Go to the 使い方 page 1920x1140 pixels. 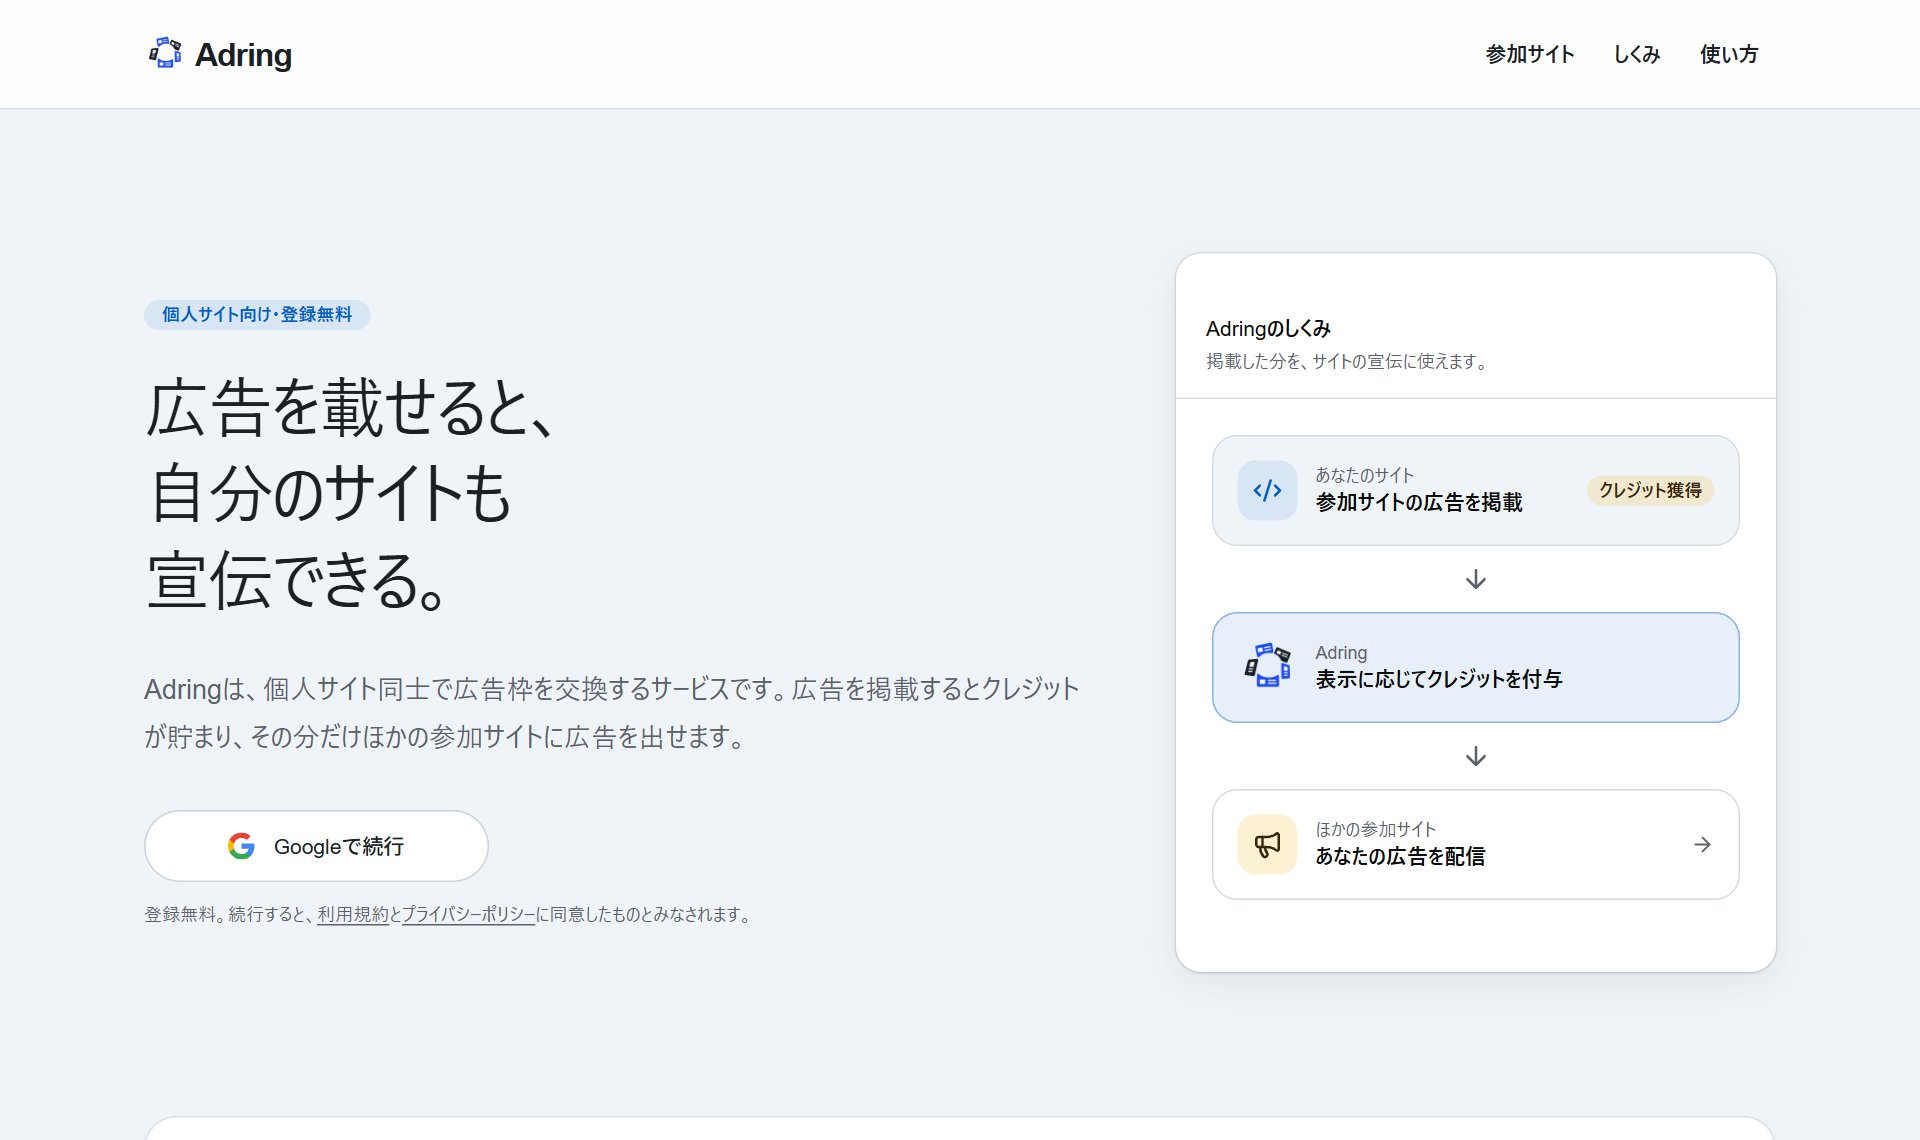click(1729, 54)
